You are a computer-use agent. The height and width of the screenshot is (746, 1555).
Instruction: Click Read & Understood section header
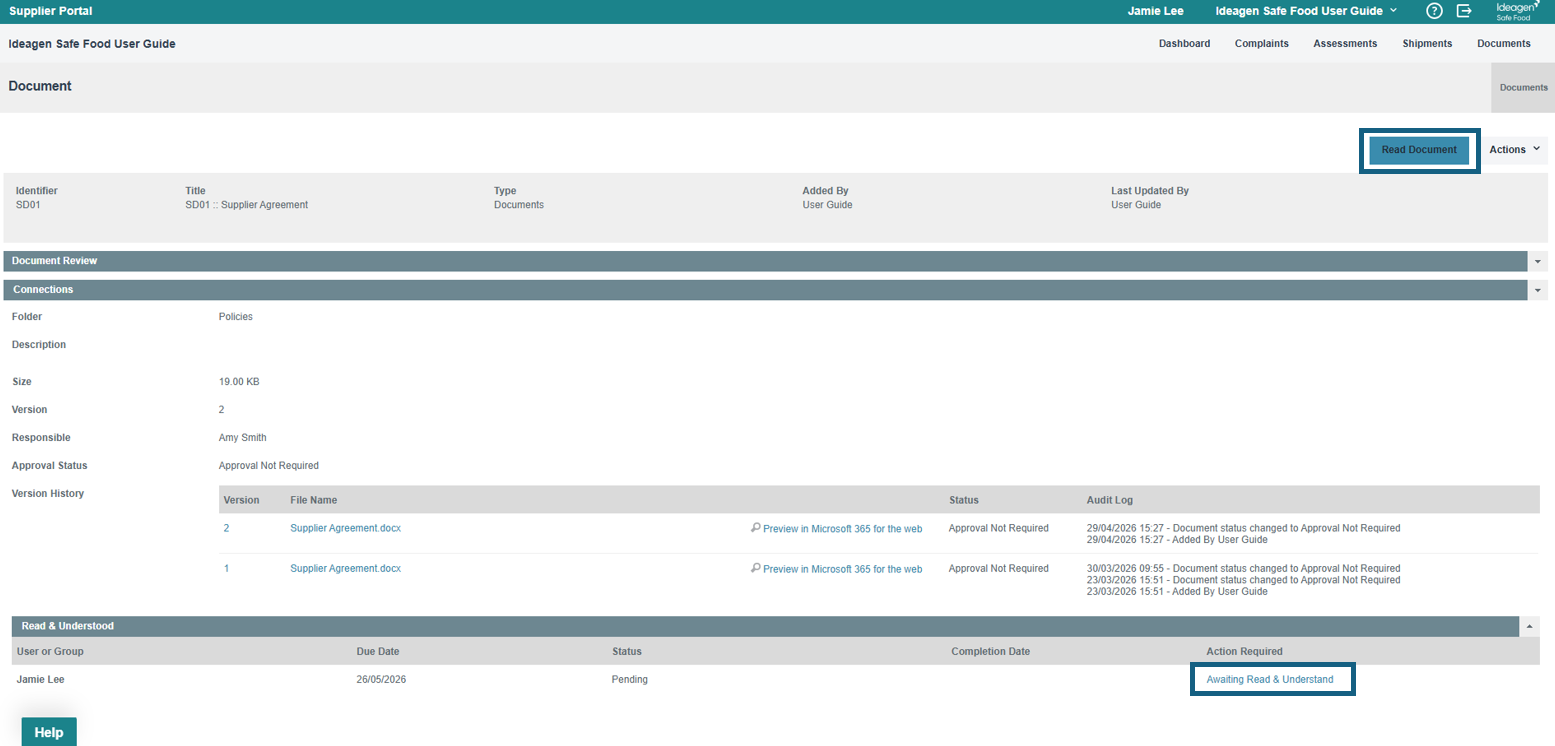click(x=766, y=626)
